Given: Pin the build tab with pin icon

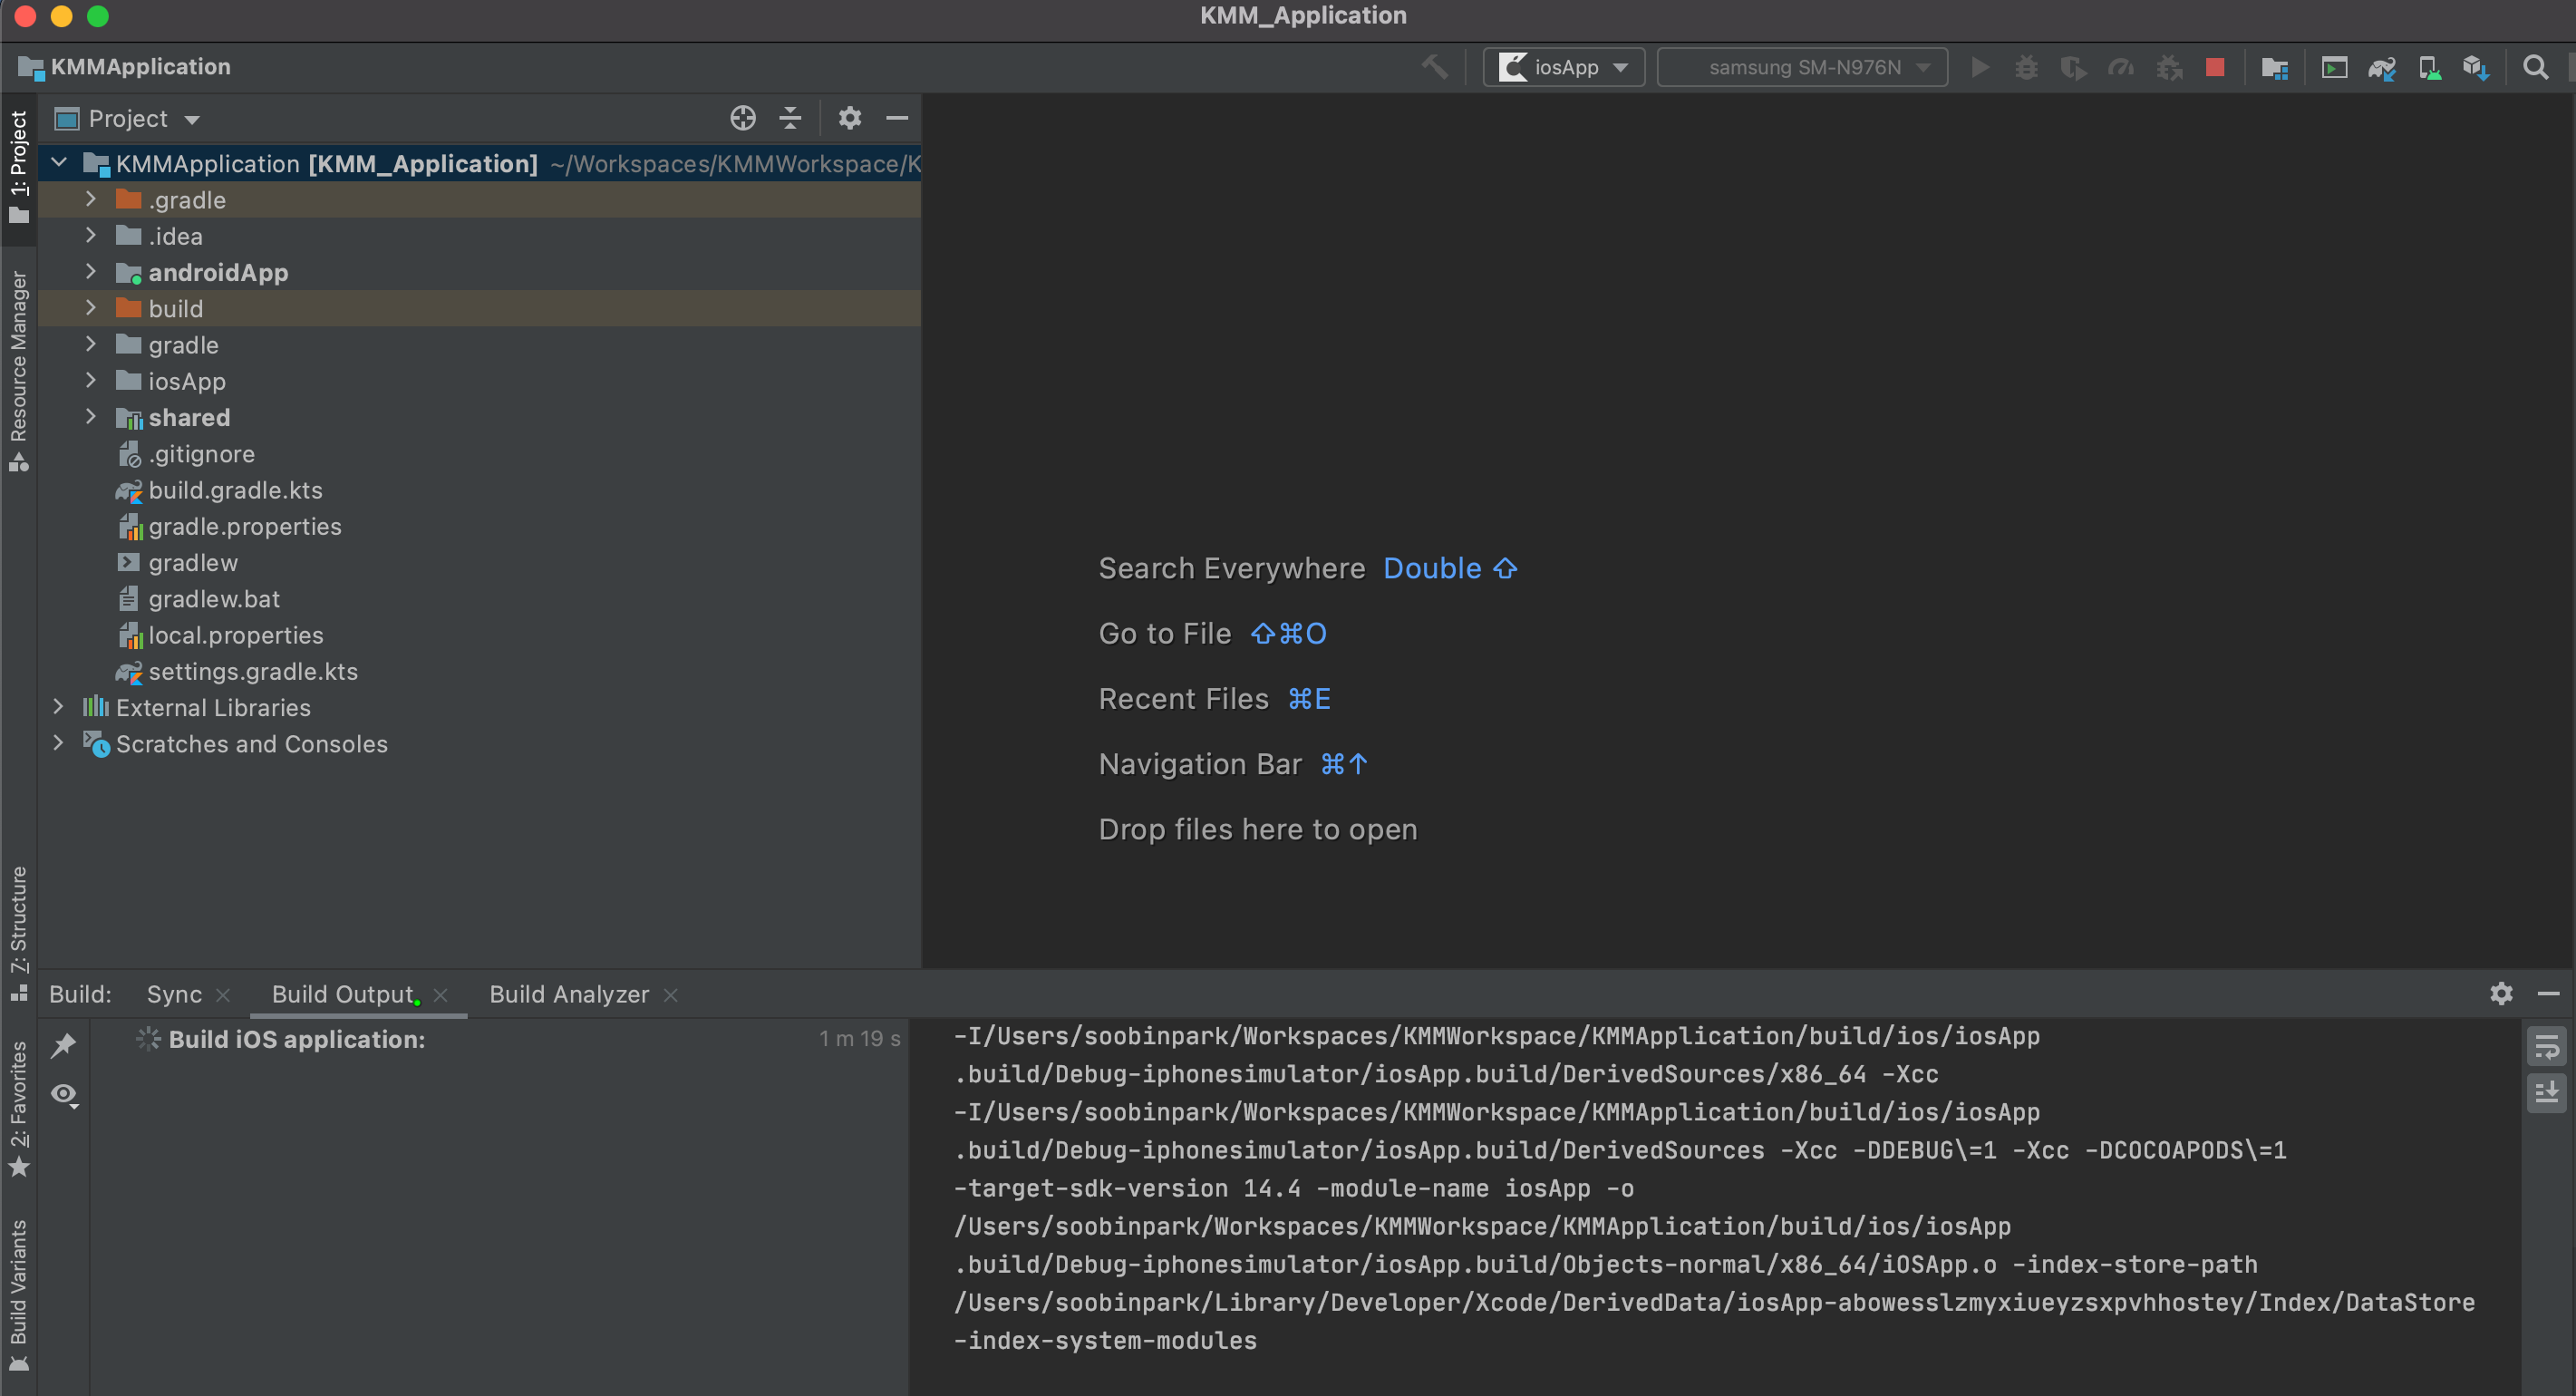Looking at the screenshot, I should (x=64, y=1044).
